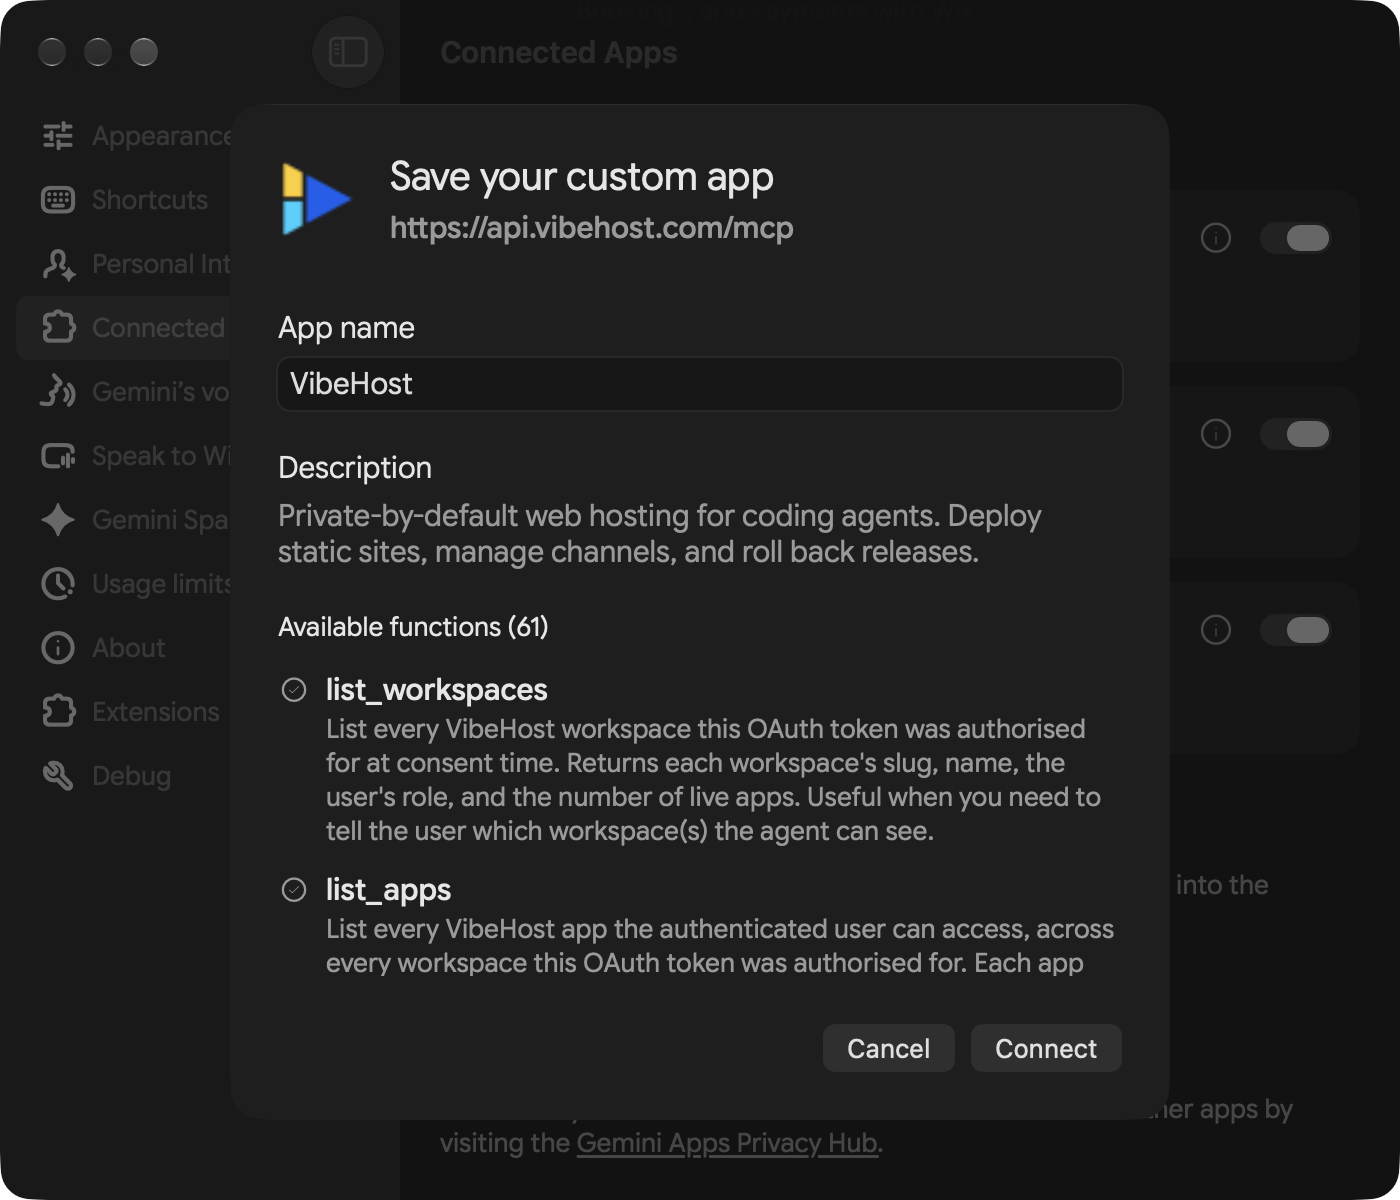Click the second connected app info icon
The image size is (1400, 1200).
(x=1216, y=434)
